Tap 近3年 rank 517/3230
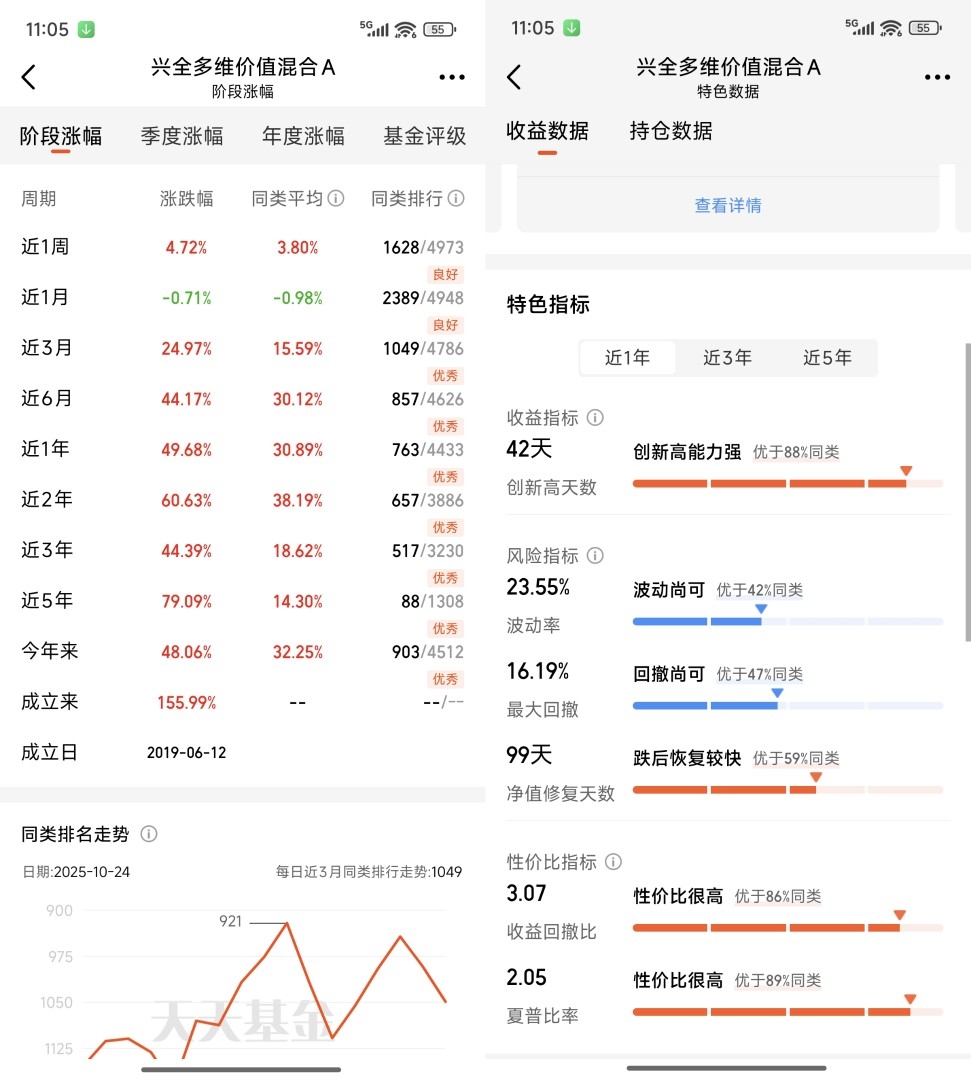 point(428,551)
